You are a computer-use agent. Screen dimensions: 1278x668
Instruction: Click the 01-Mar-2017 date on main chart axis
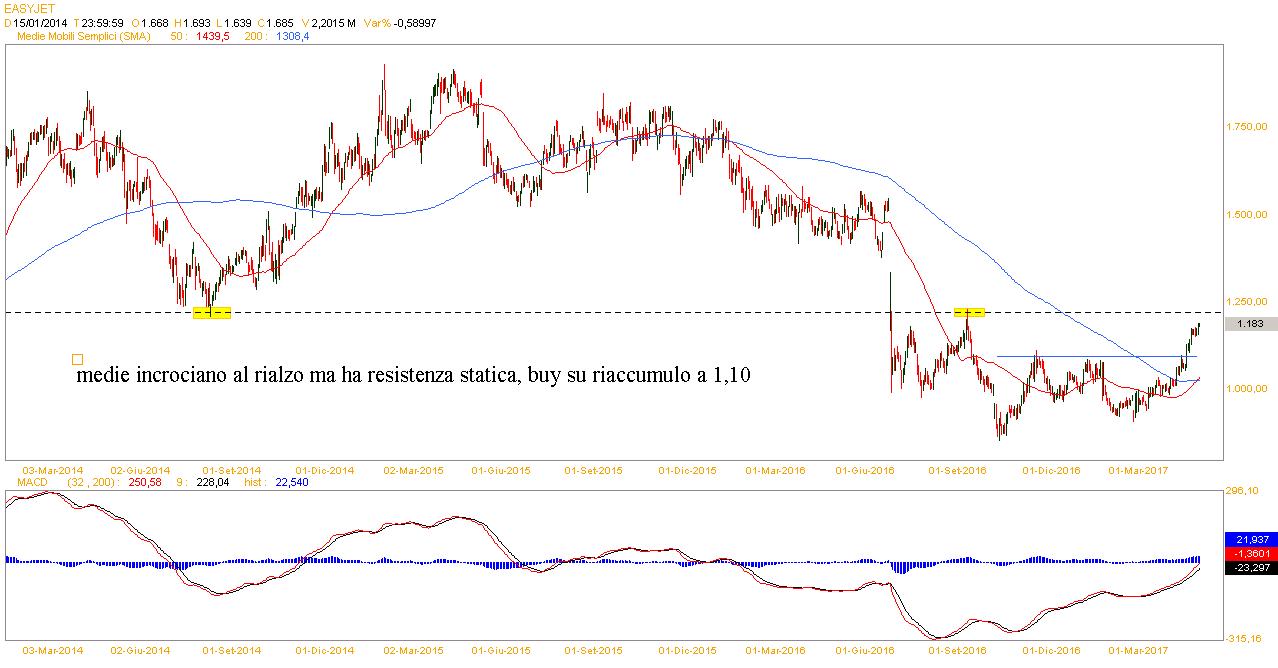coord(1141,469)
